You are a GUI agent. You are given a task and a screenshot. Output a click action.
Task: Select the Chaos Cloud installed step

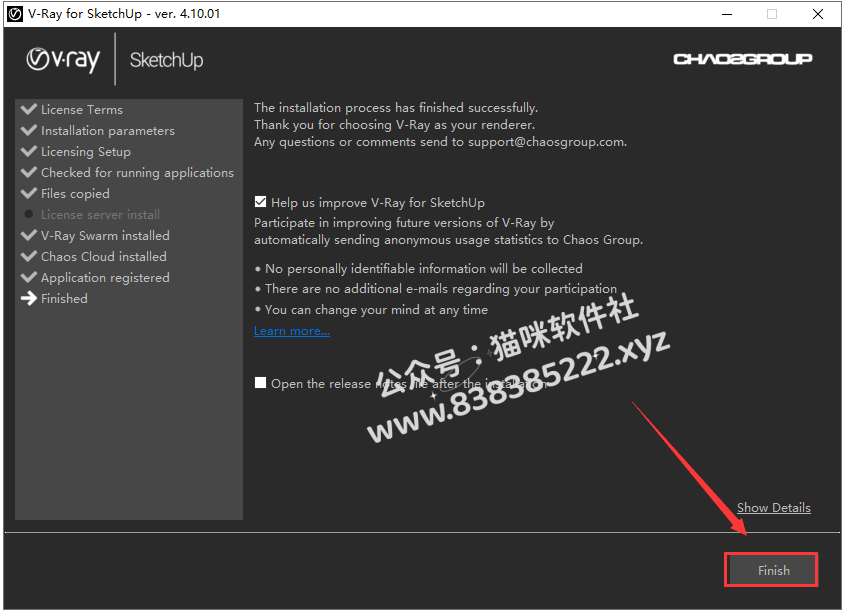click(103, 257)
